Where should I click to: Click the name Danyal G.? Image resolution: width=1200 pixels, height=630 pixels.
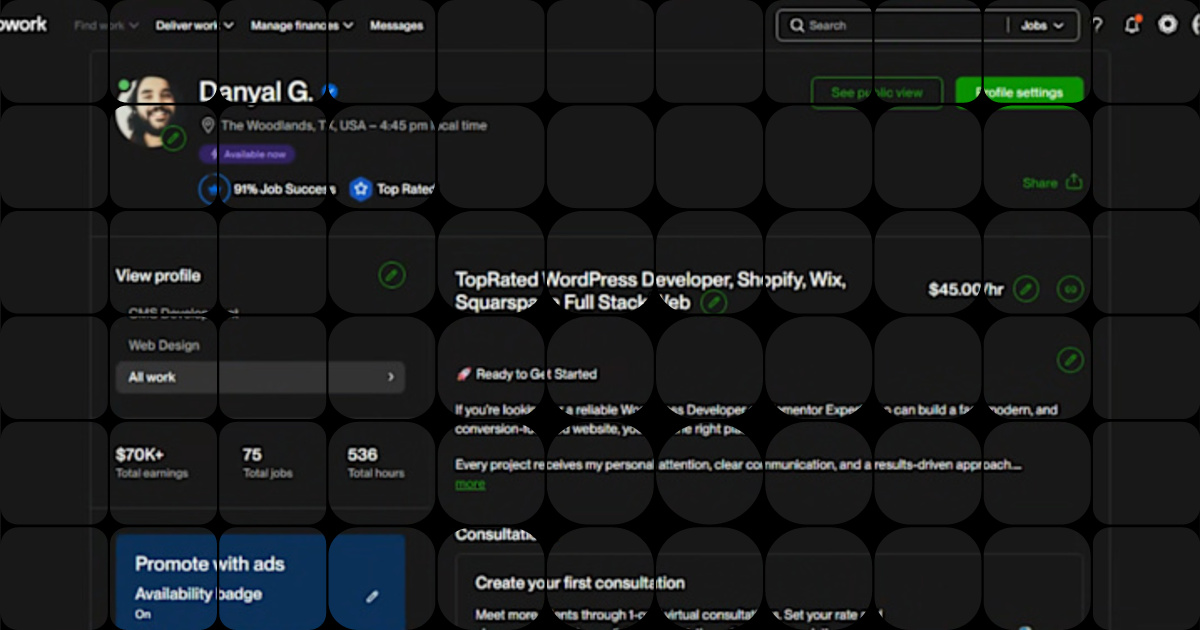point(256,92)
